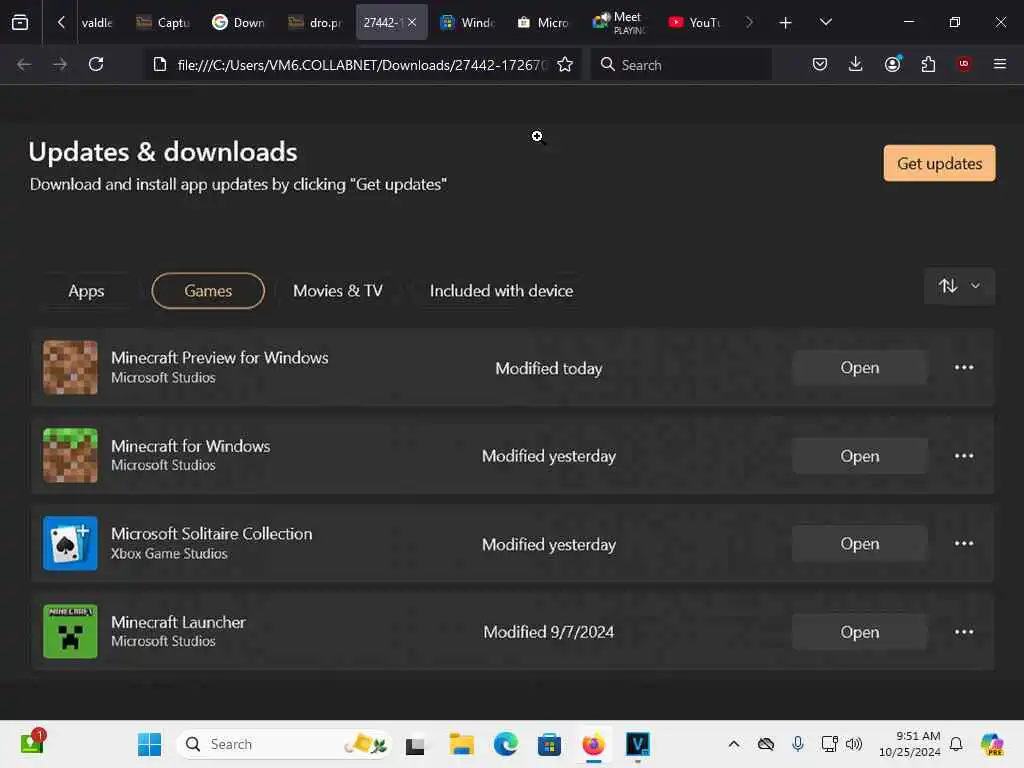Open the Downloads panel icon
The image size is (1024, 768).
click(x=856, y=64)
